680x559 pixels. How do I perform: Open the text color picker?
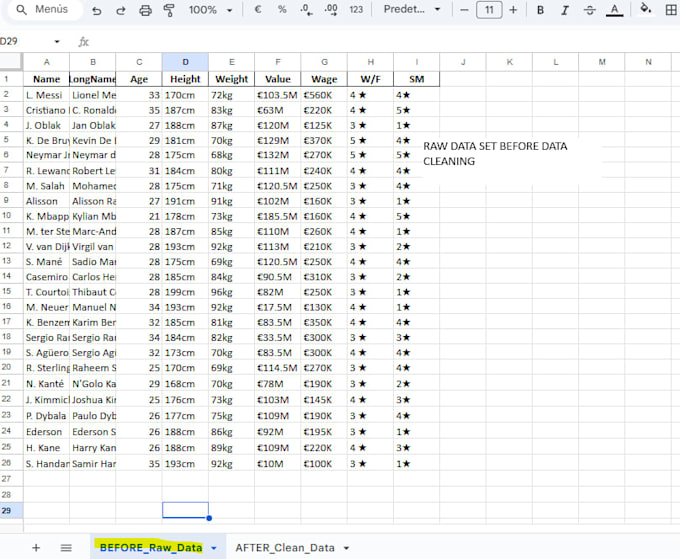coord(615,10)
